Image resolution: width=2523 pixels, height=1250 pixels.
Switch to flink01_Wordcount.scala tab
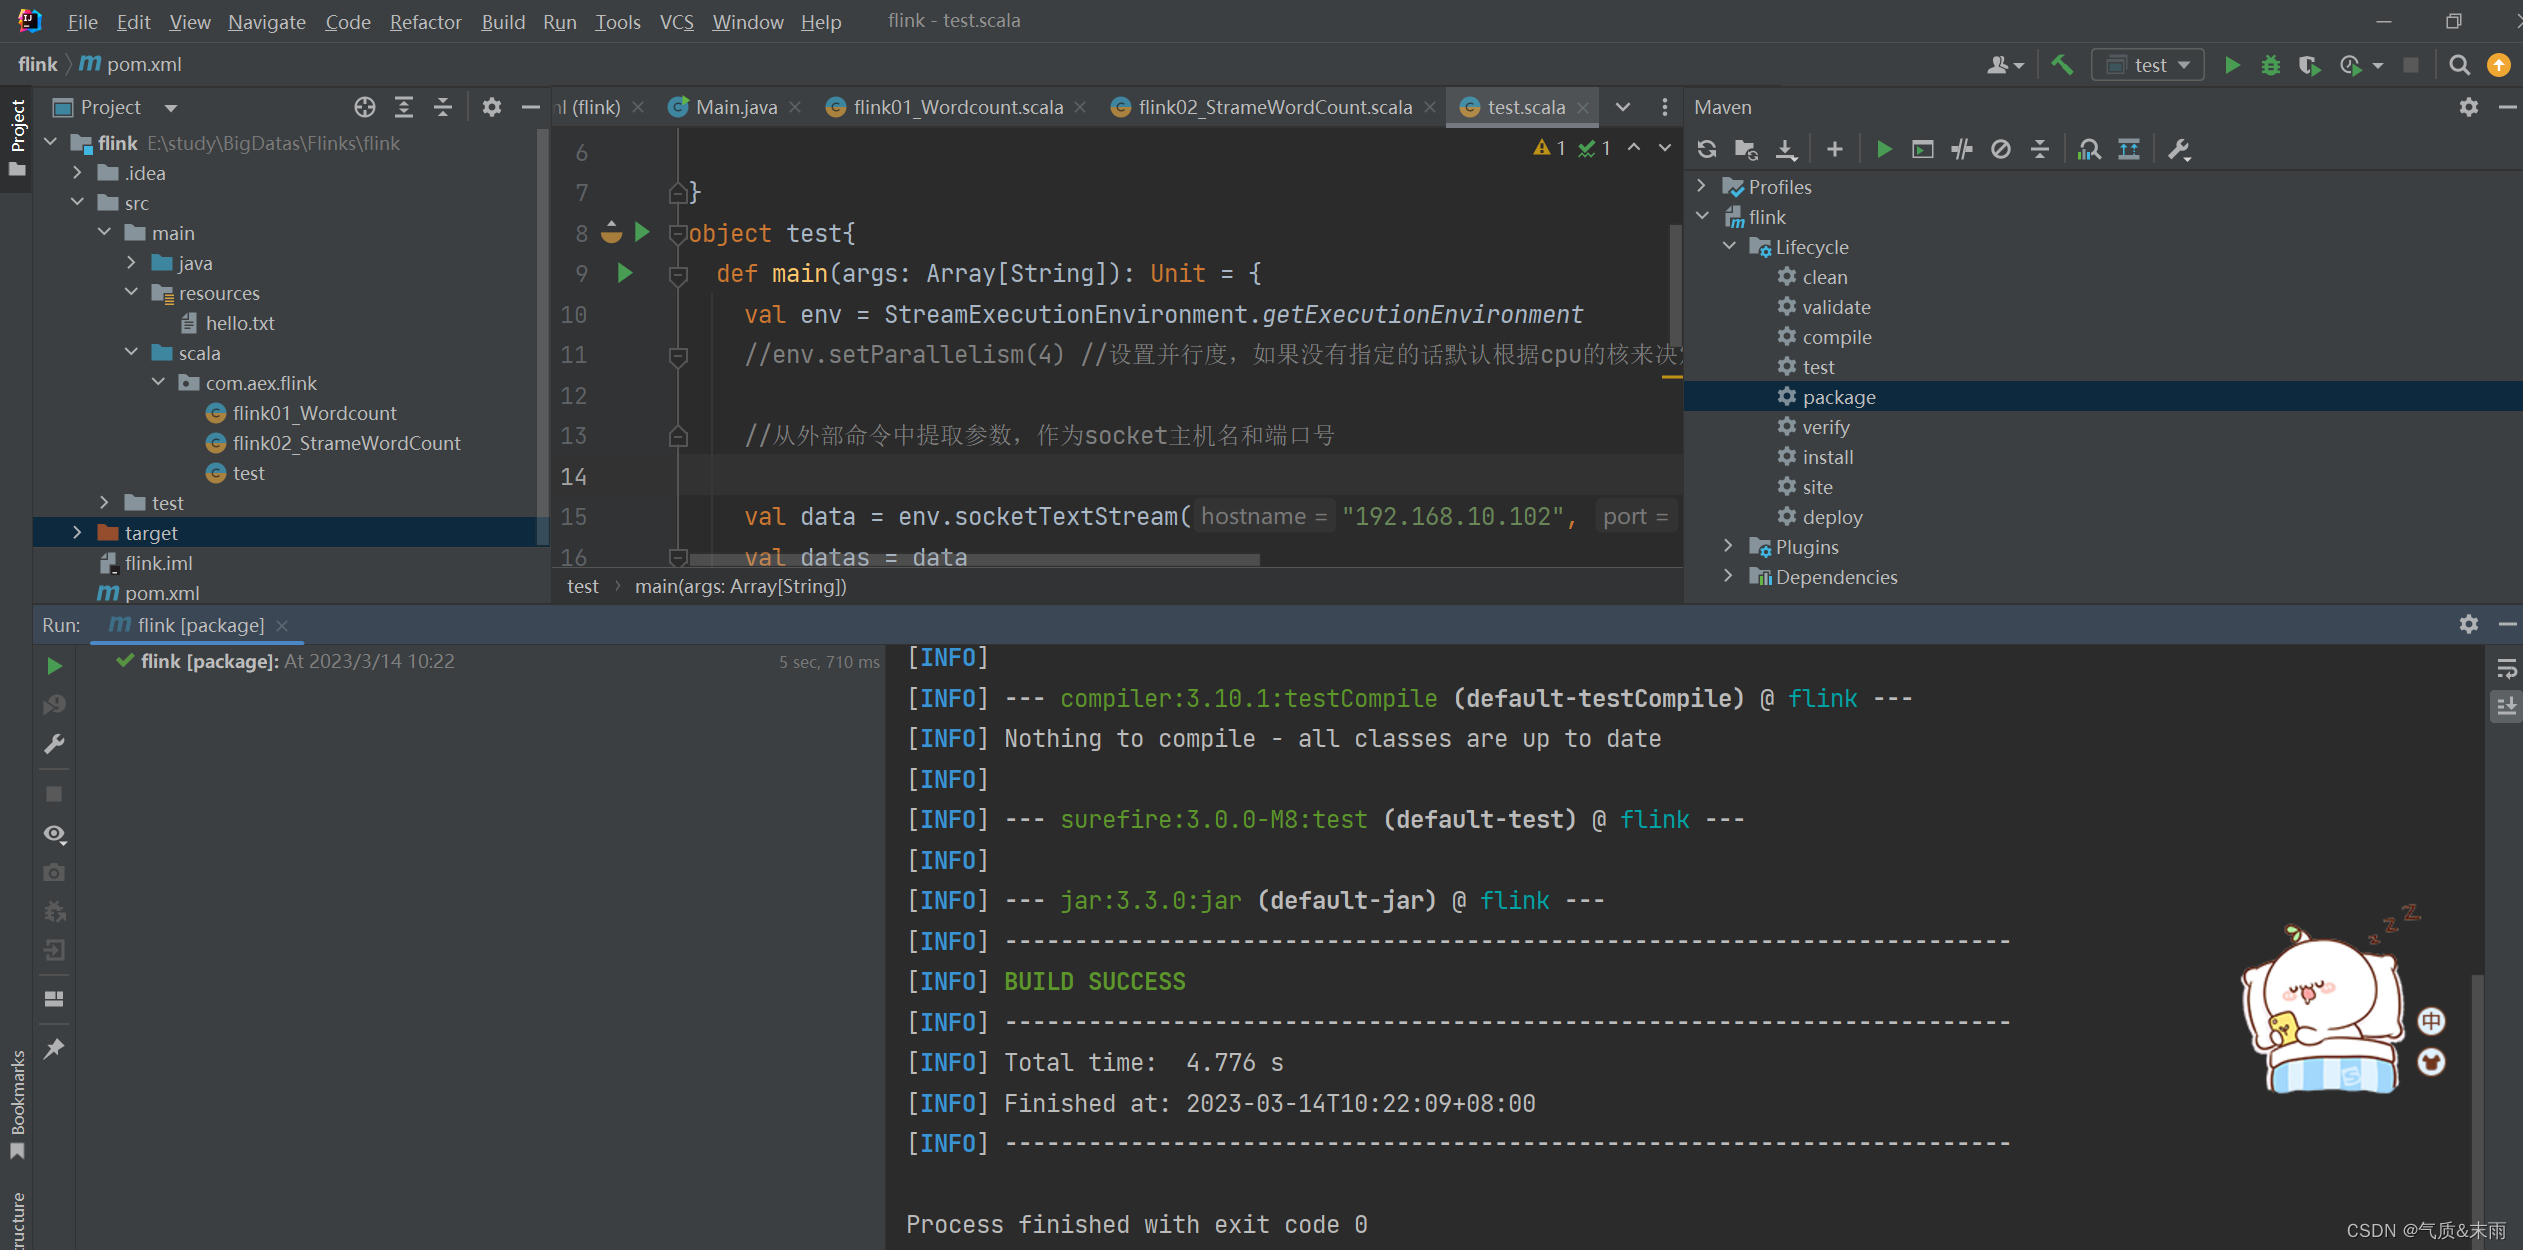pyautogui.click(x=957, y=107)
